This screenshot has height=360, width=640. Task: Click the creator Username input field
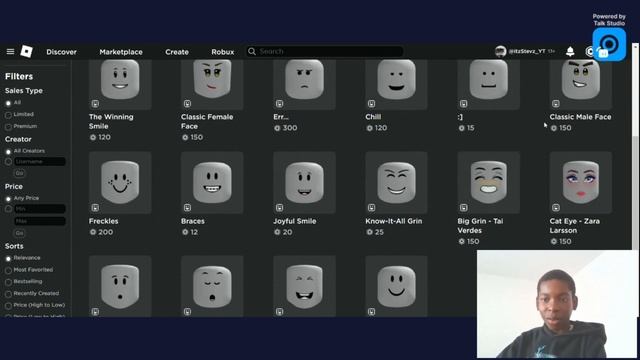click(40, 162)
